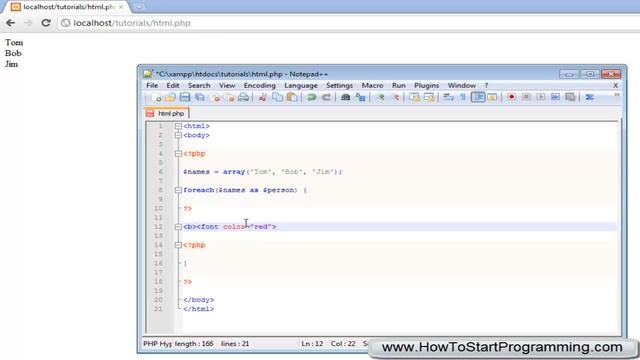Open the Encoding menu
This screenshot has height=360, width=640.
coord(260,85)
